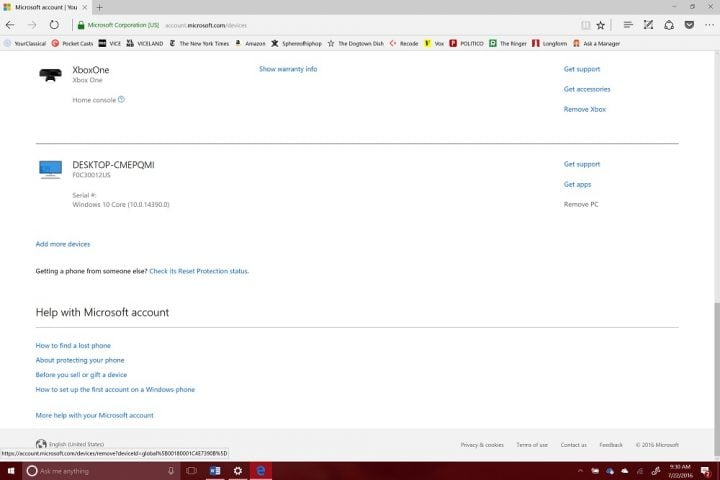Make a web note with the pen icon

[x=648, y=25]
